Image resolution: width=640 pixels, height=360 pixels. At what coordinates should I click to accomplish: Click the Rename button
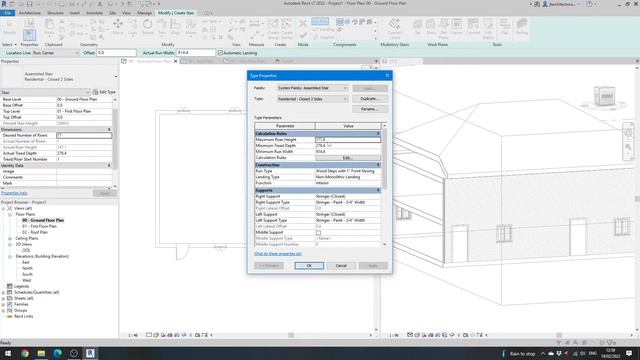[x=369, y=109]
